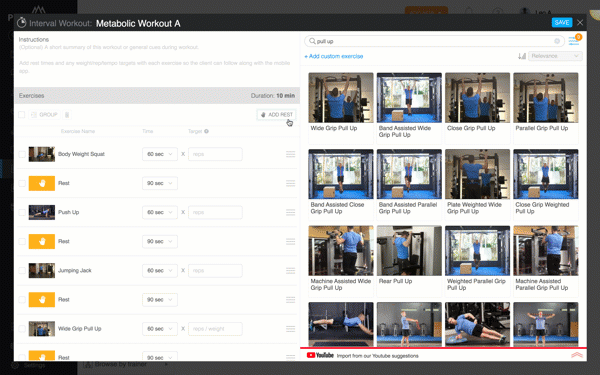
Task: Toggle the select-all exercises checkbox
Action: point(22,115)
